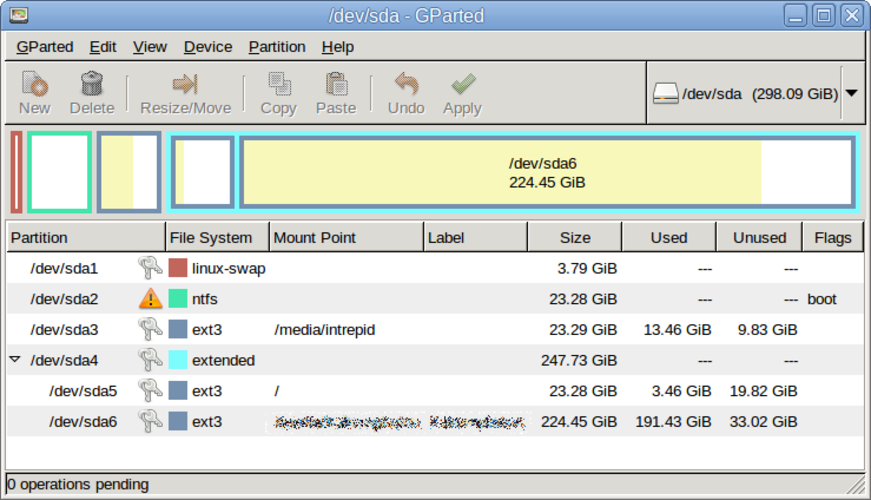The height and width of the screenshot is (500, 871).
Task: Click the Copy partition toolbar icon
Action: (x=279, y=84)
